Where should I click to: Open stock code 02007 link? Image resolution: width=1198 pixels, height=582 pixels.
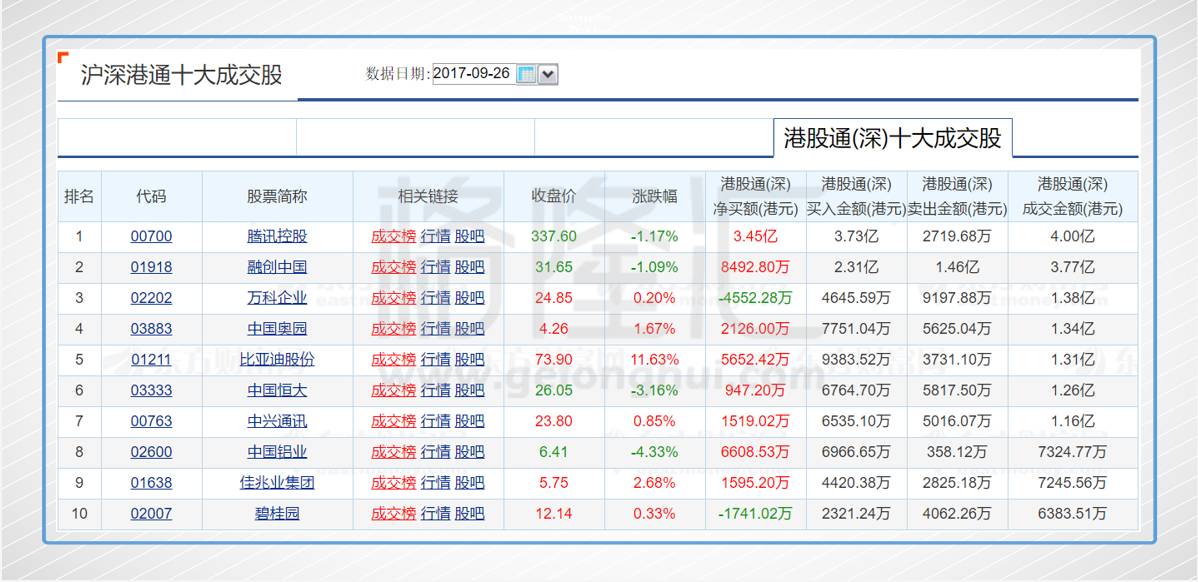point(151,514)
